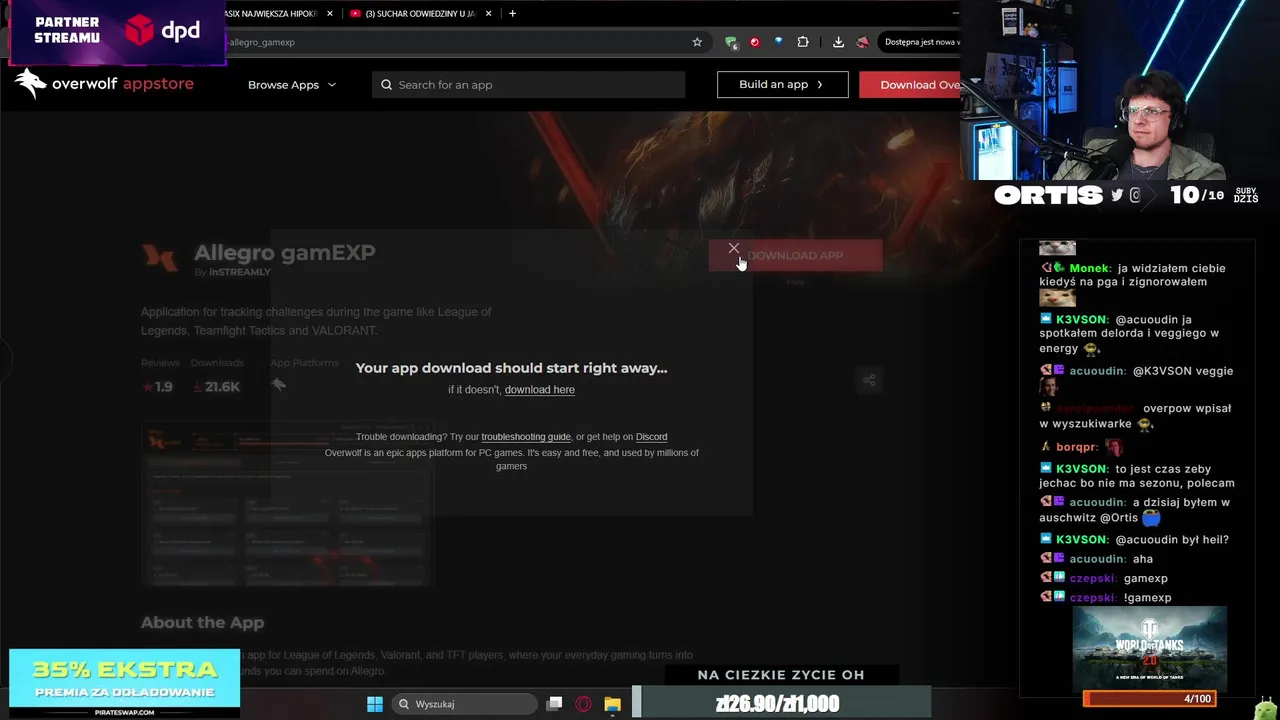Click czepski's "!gamexp" chat message
This screenshot has width=1280, height=720.
tap(1147, 598)
